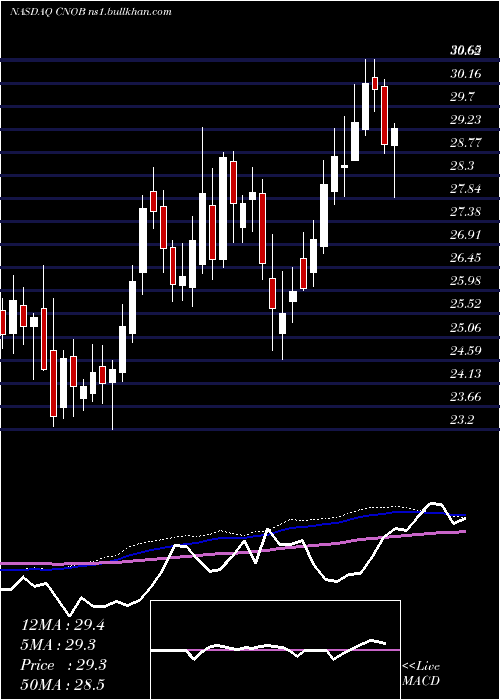
Task: Select the 27.38 price axis label
Action: (466, 212)
